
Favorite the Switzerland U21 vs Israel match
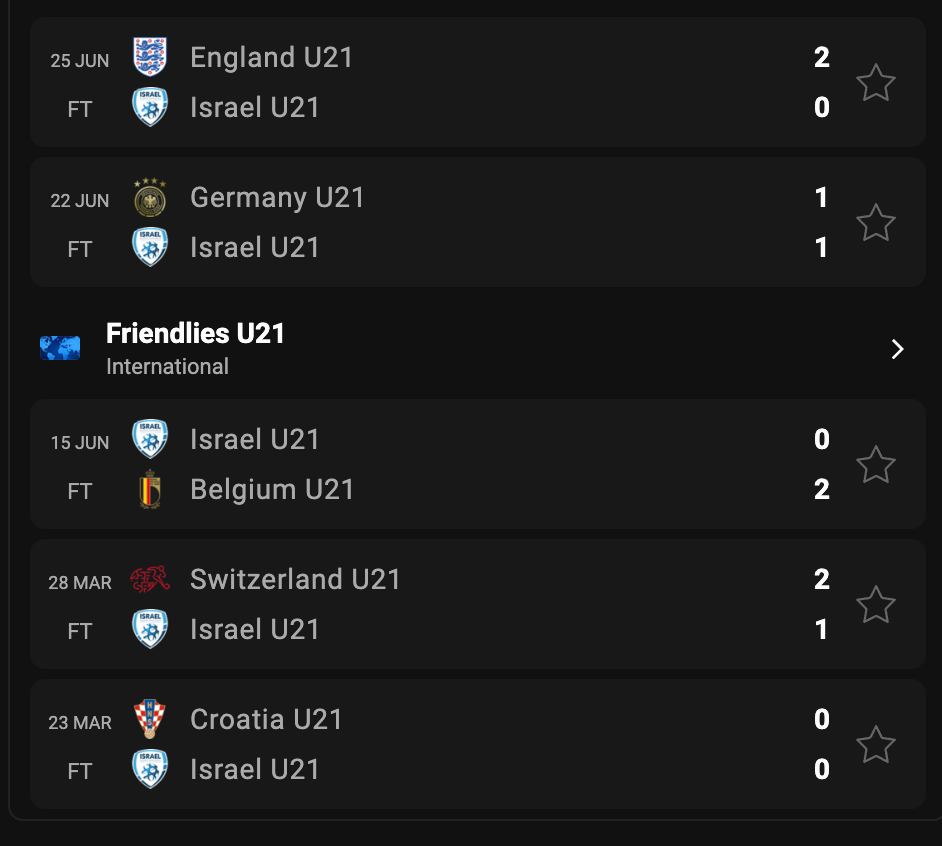(876, 605)
